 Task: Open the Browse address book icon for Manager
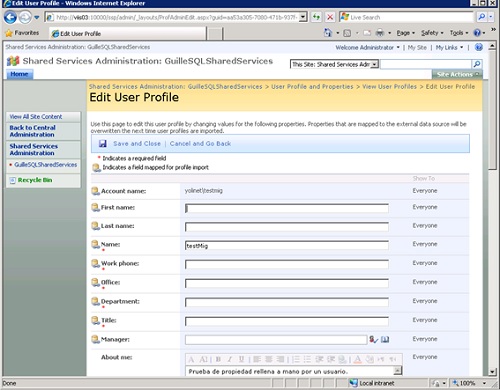[385, 339]
